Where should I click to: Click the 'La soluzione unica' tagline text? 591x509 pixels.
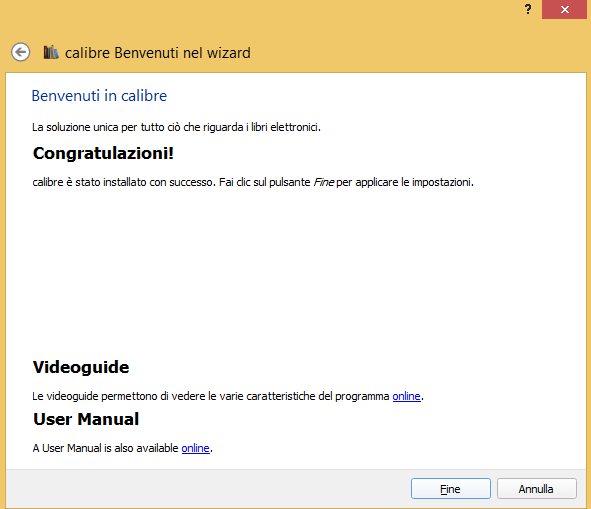click(x=176, y=127)
